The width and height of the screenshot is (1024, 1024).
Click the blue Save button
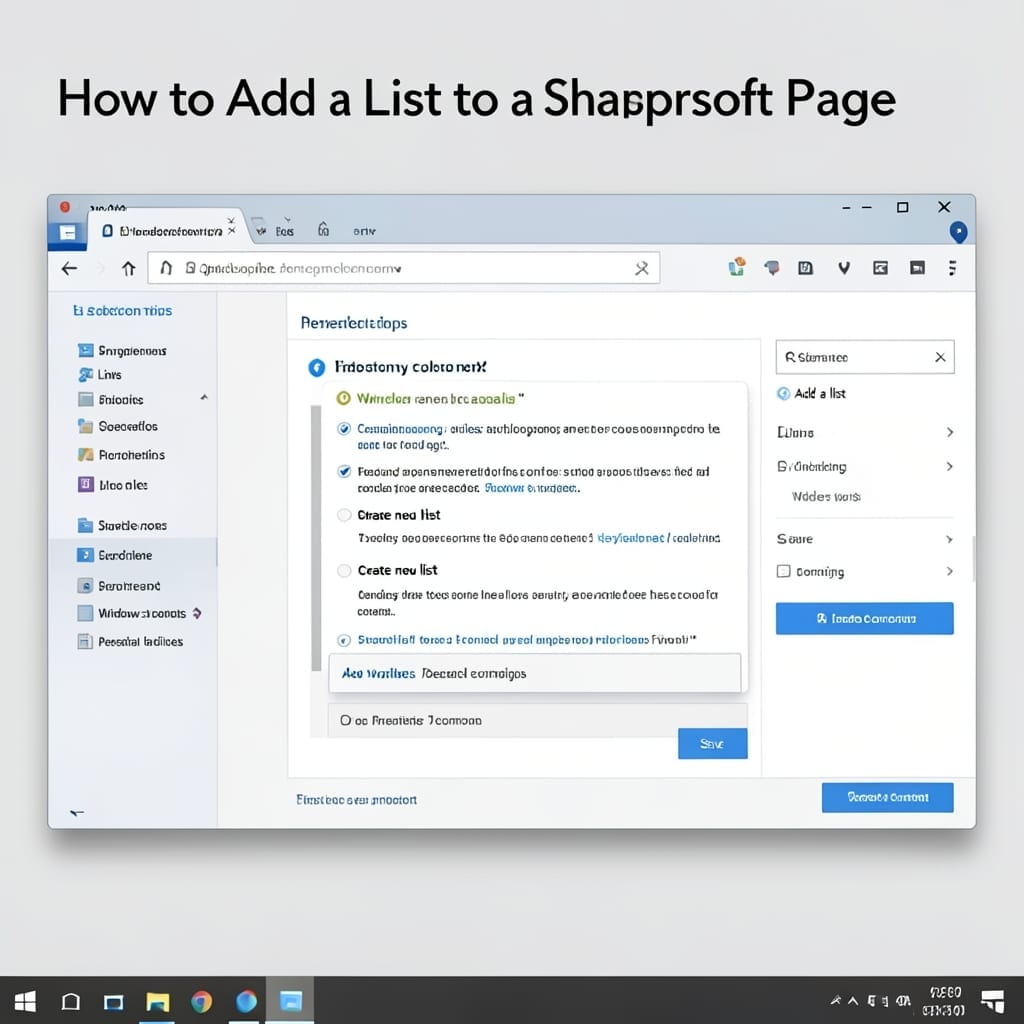coord(712,744)
